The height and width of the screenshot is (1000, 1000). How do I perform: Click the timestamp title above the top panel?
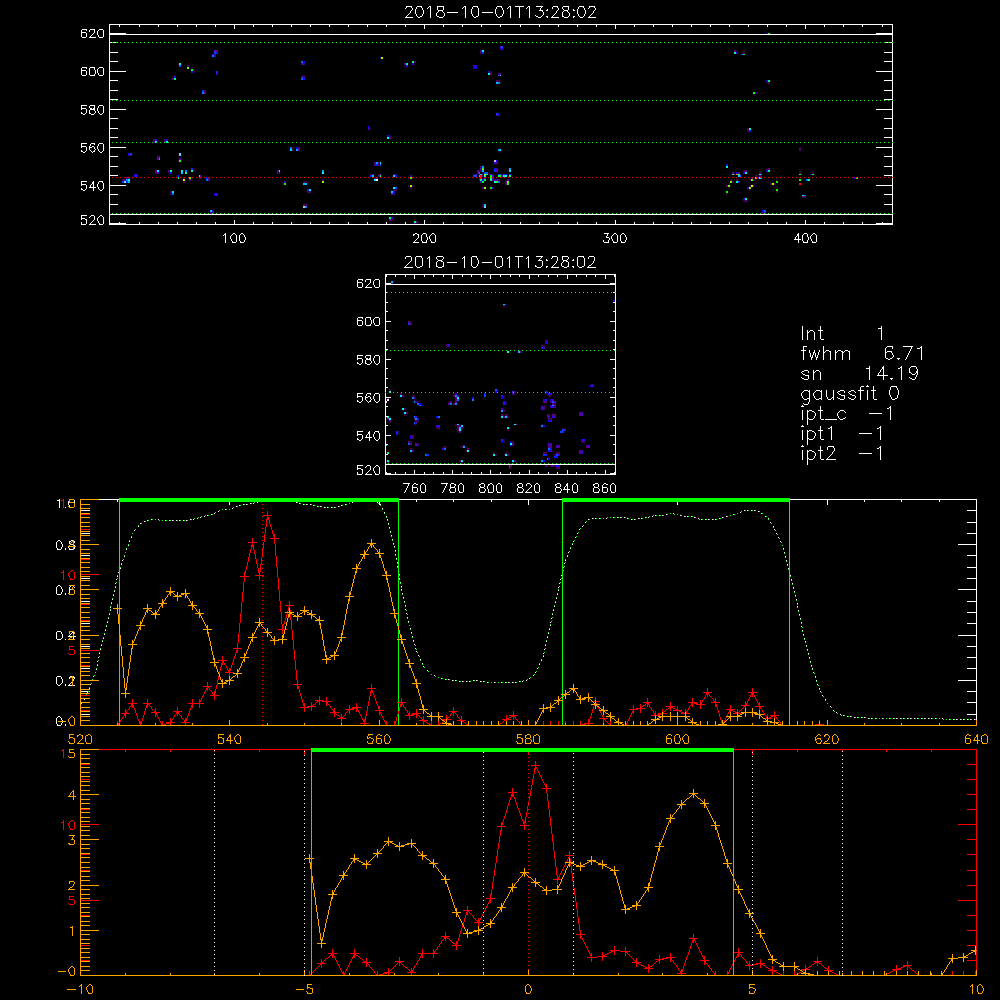point(501,12)
